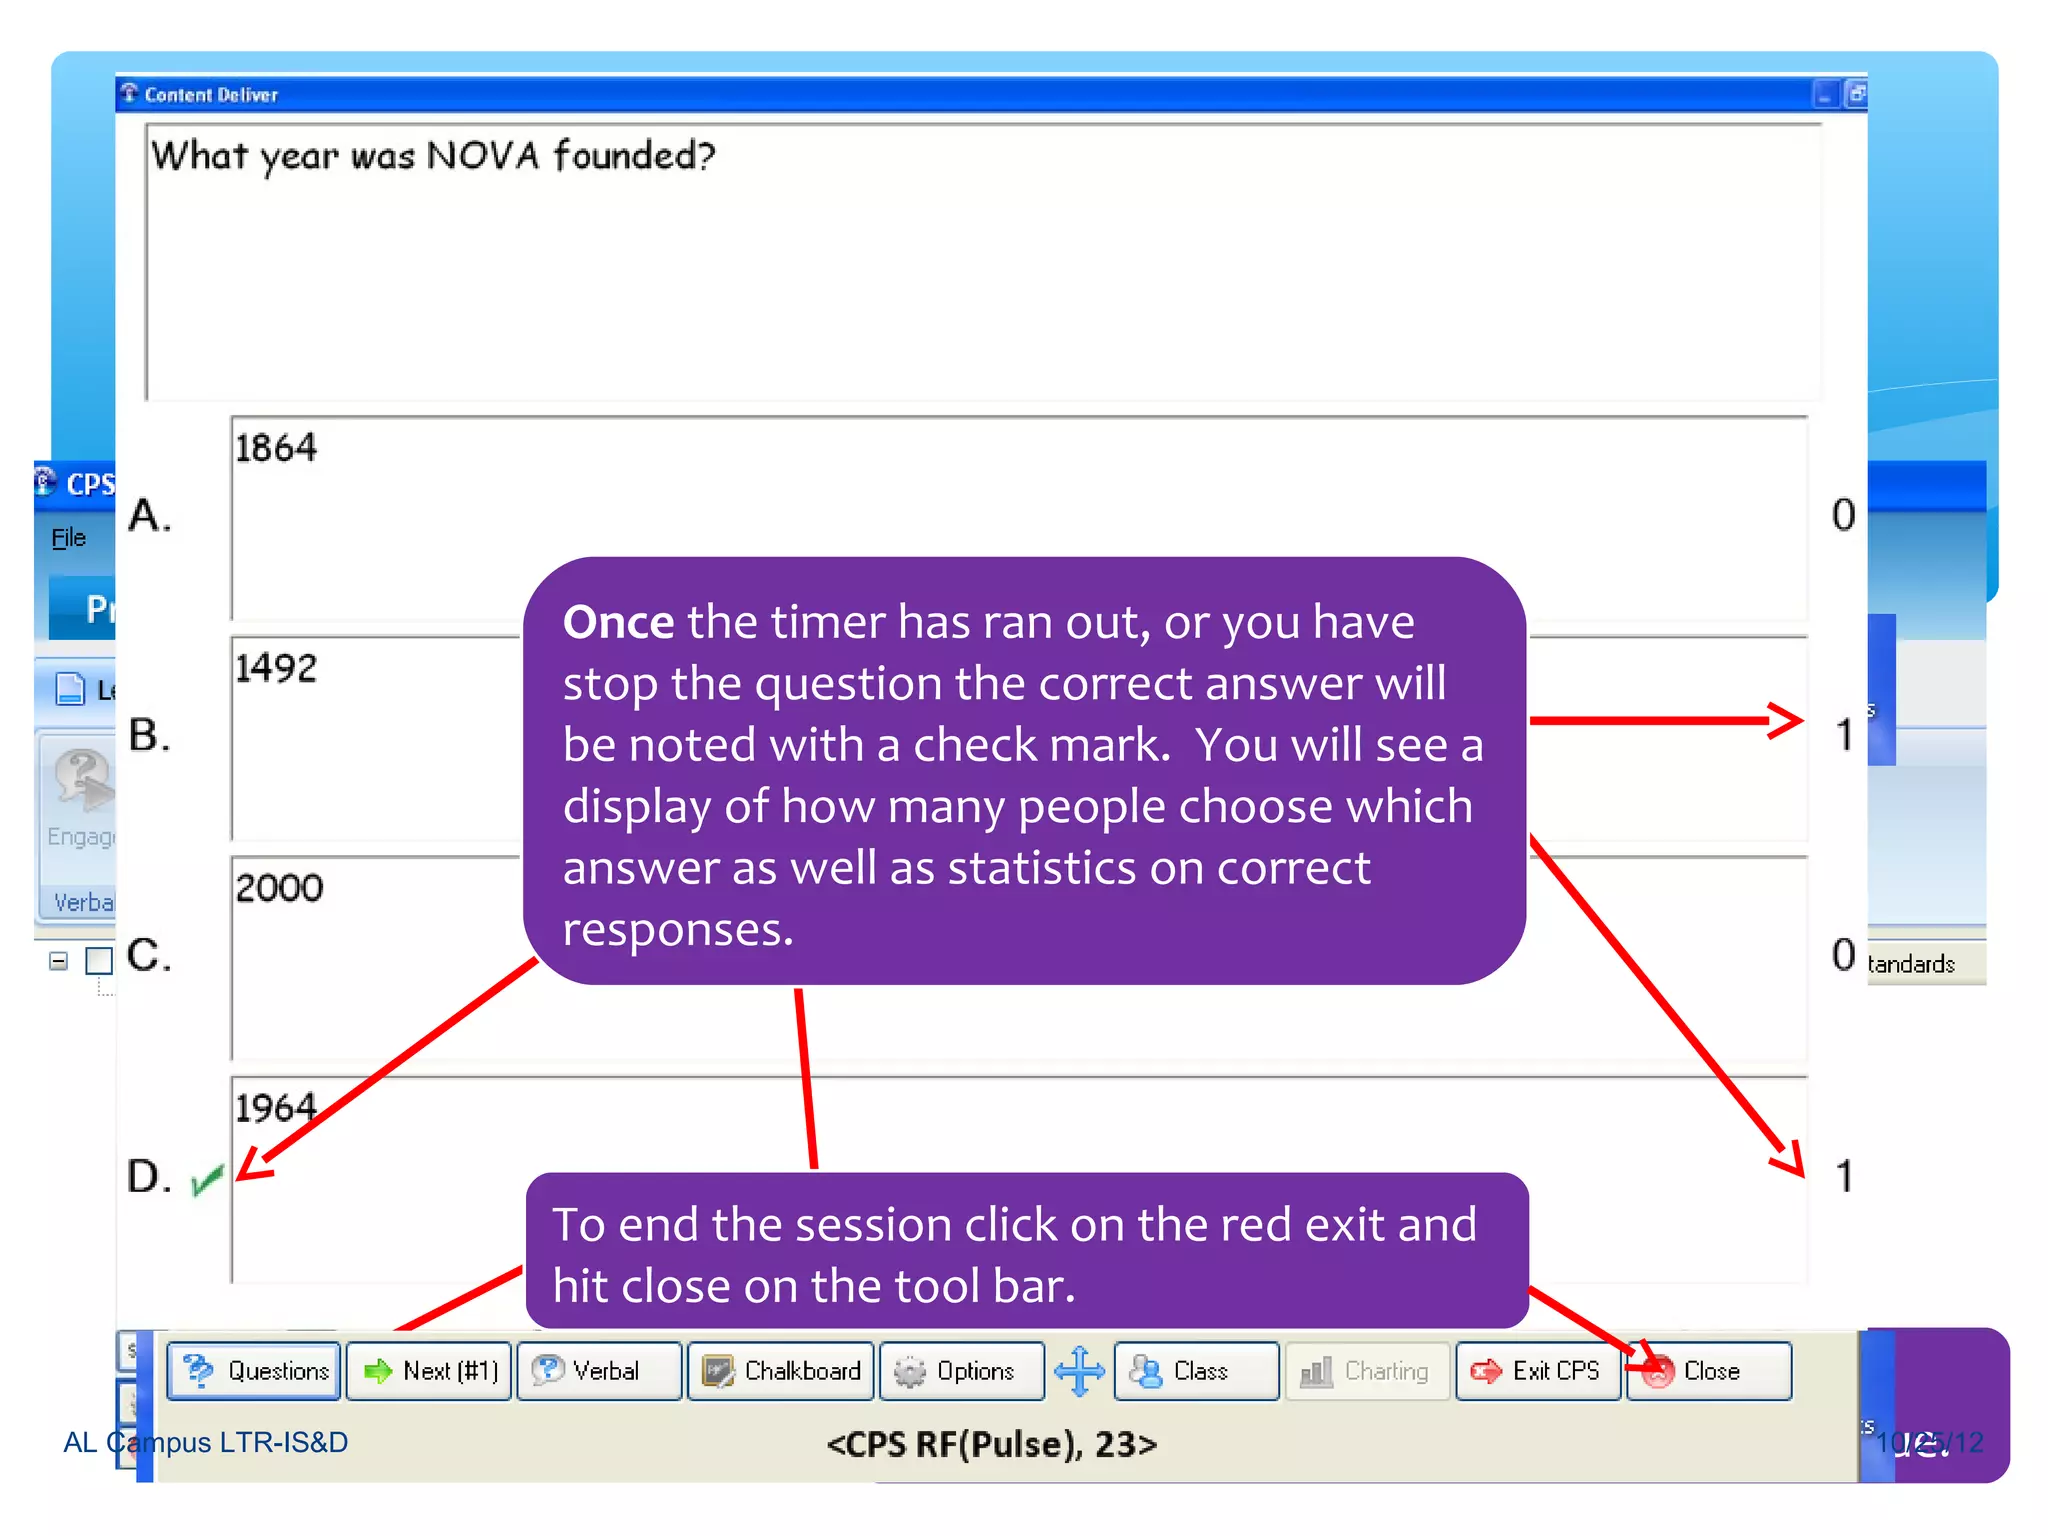The image size is (2048, 1536).
Task: Open the Chalkboard tool
Action: [780, 1370]
